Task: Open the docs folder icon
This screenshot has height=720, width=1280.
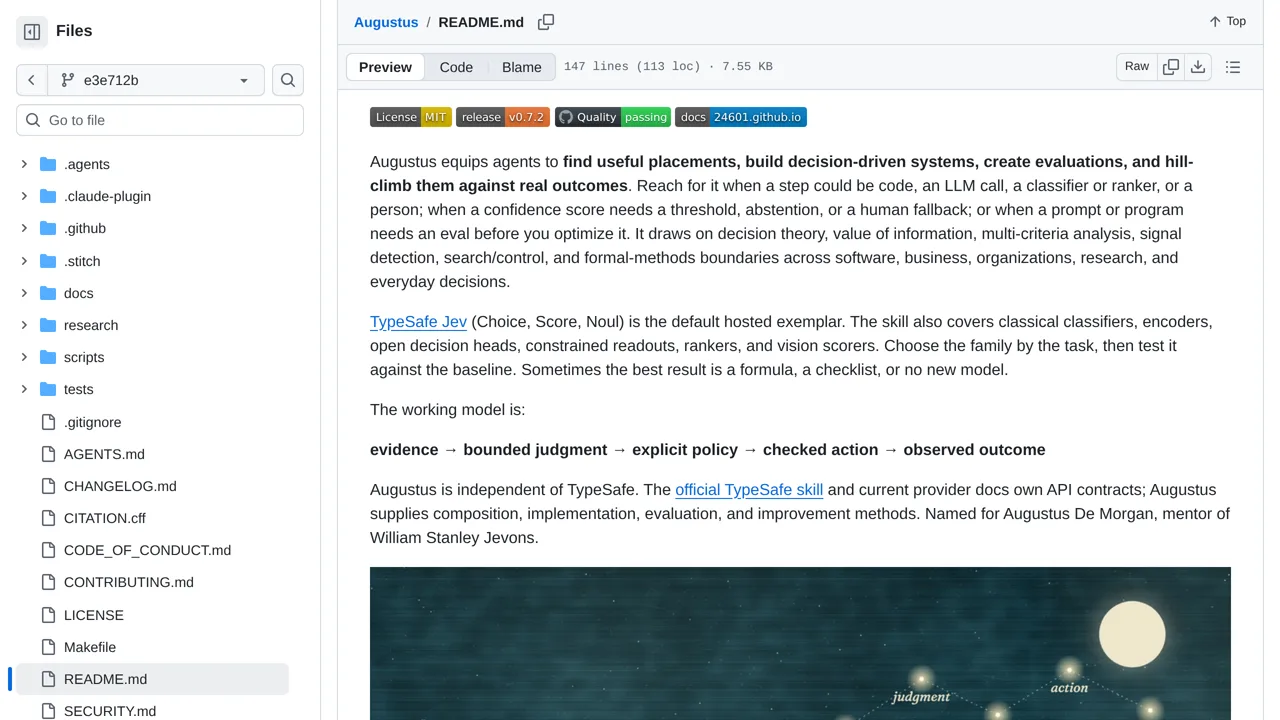Action: pyautogui.click(x=48, y=293)
